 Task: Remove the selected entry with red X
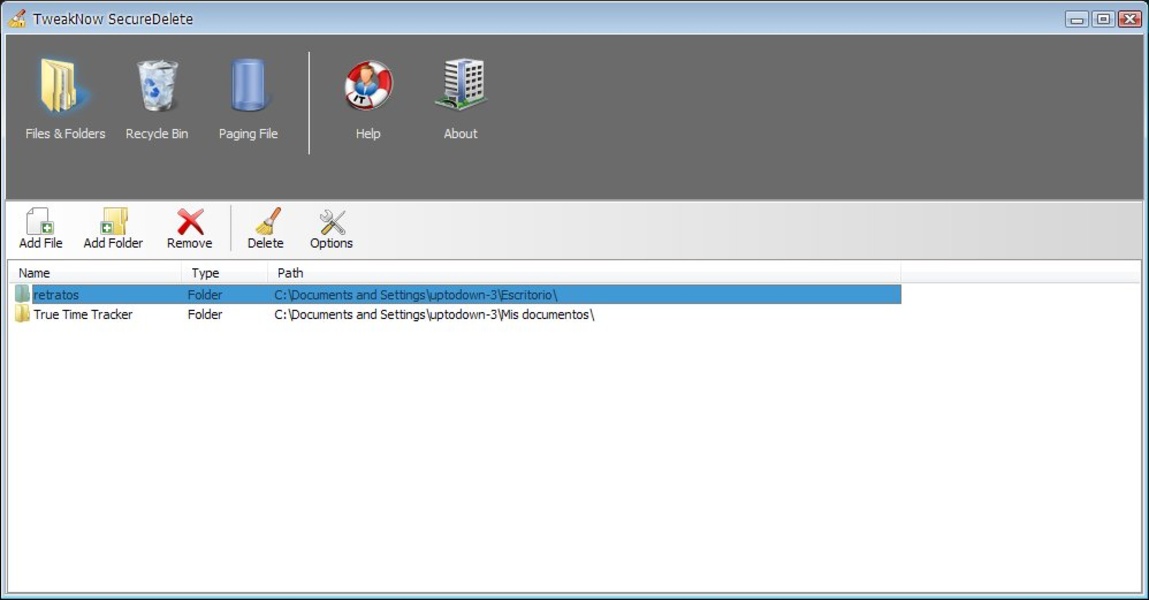(x=190, y=229)
